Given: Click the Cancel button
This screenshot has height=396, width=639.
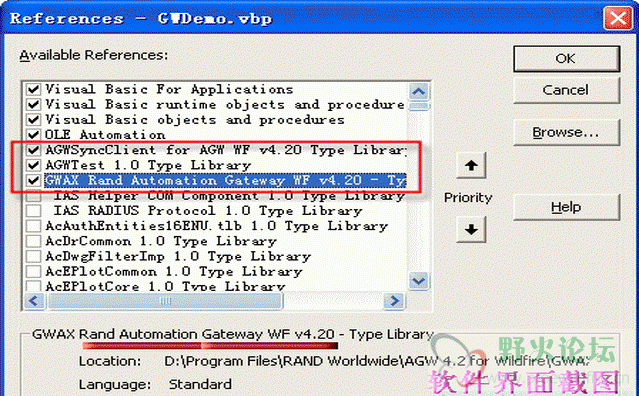Looking at the screenshot, I should pos(566,90).
